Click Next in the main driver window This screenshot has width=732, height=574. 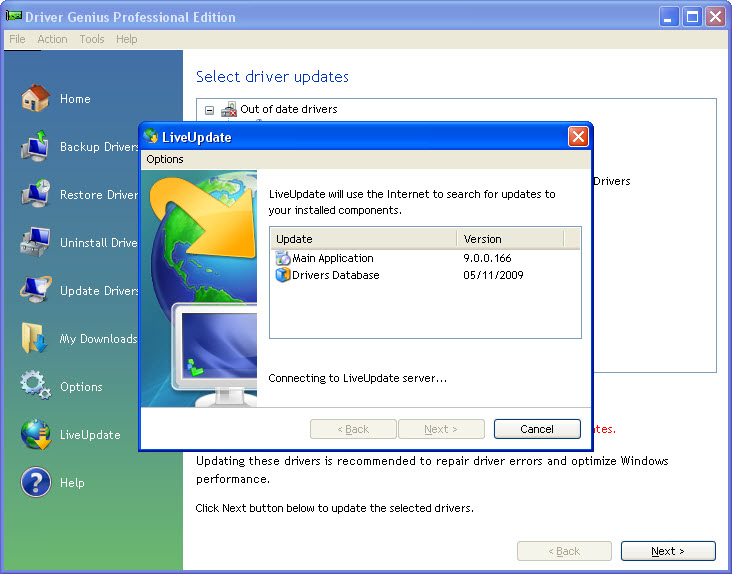pyautogui.click(x=667, y=551)
